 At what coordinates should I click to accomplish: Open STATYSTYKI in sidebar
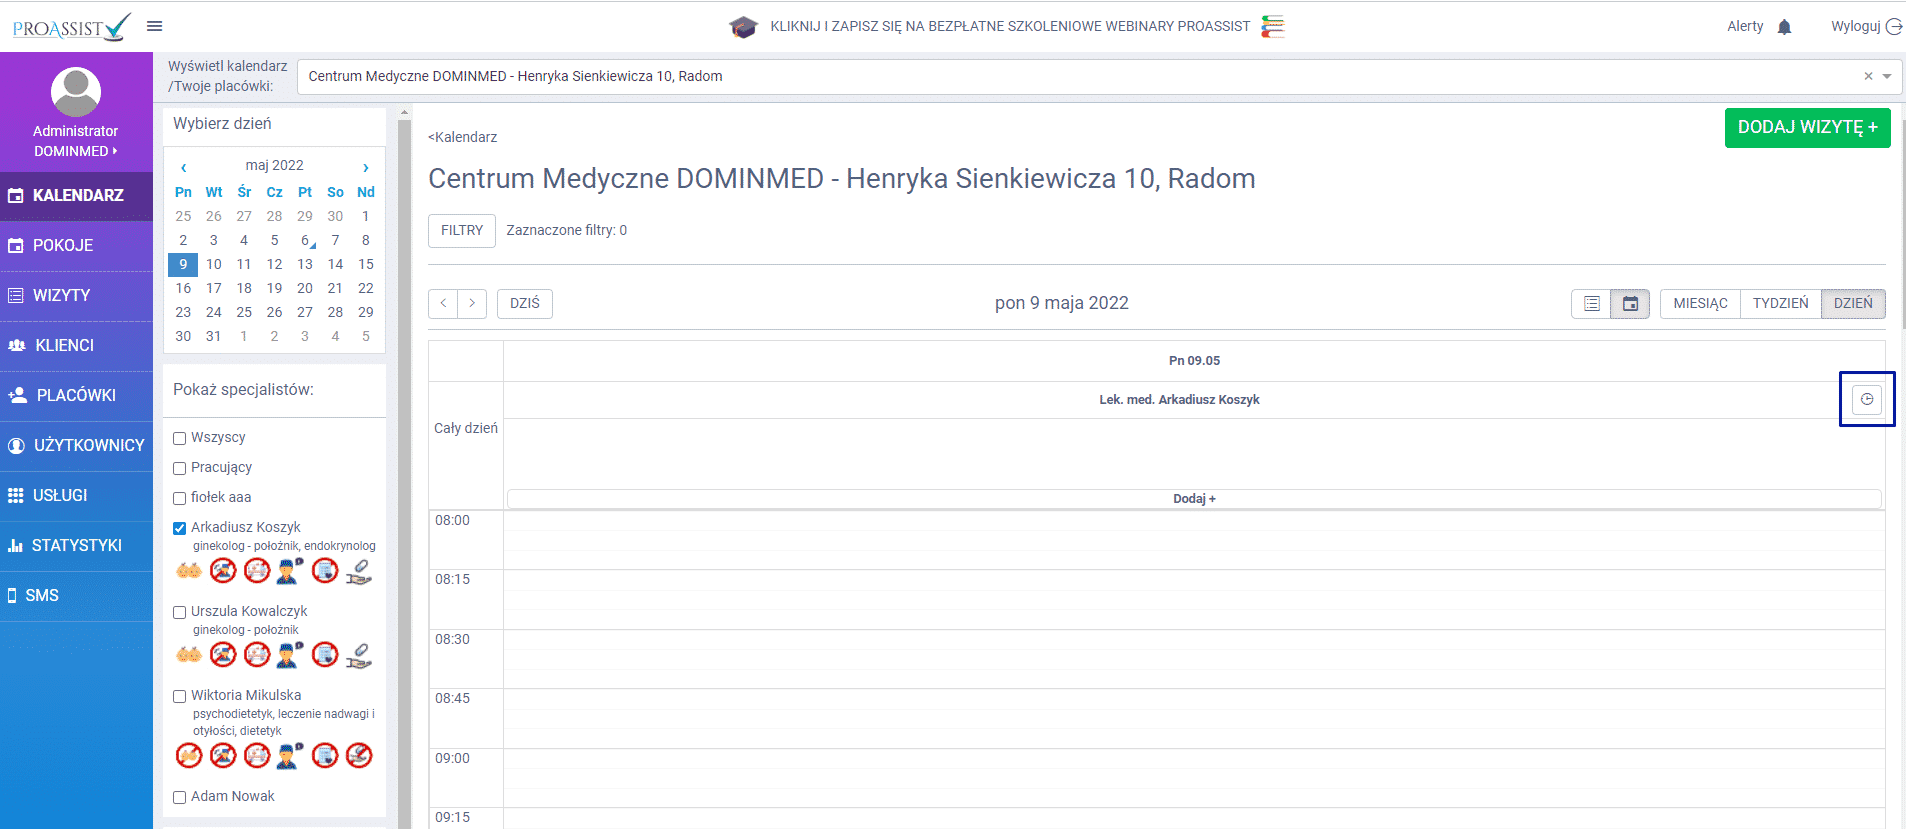pos(76,546)
